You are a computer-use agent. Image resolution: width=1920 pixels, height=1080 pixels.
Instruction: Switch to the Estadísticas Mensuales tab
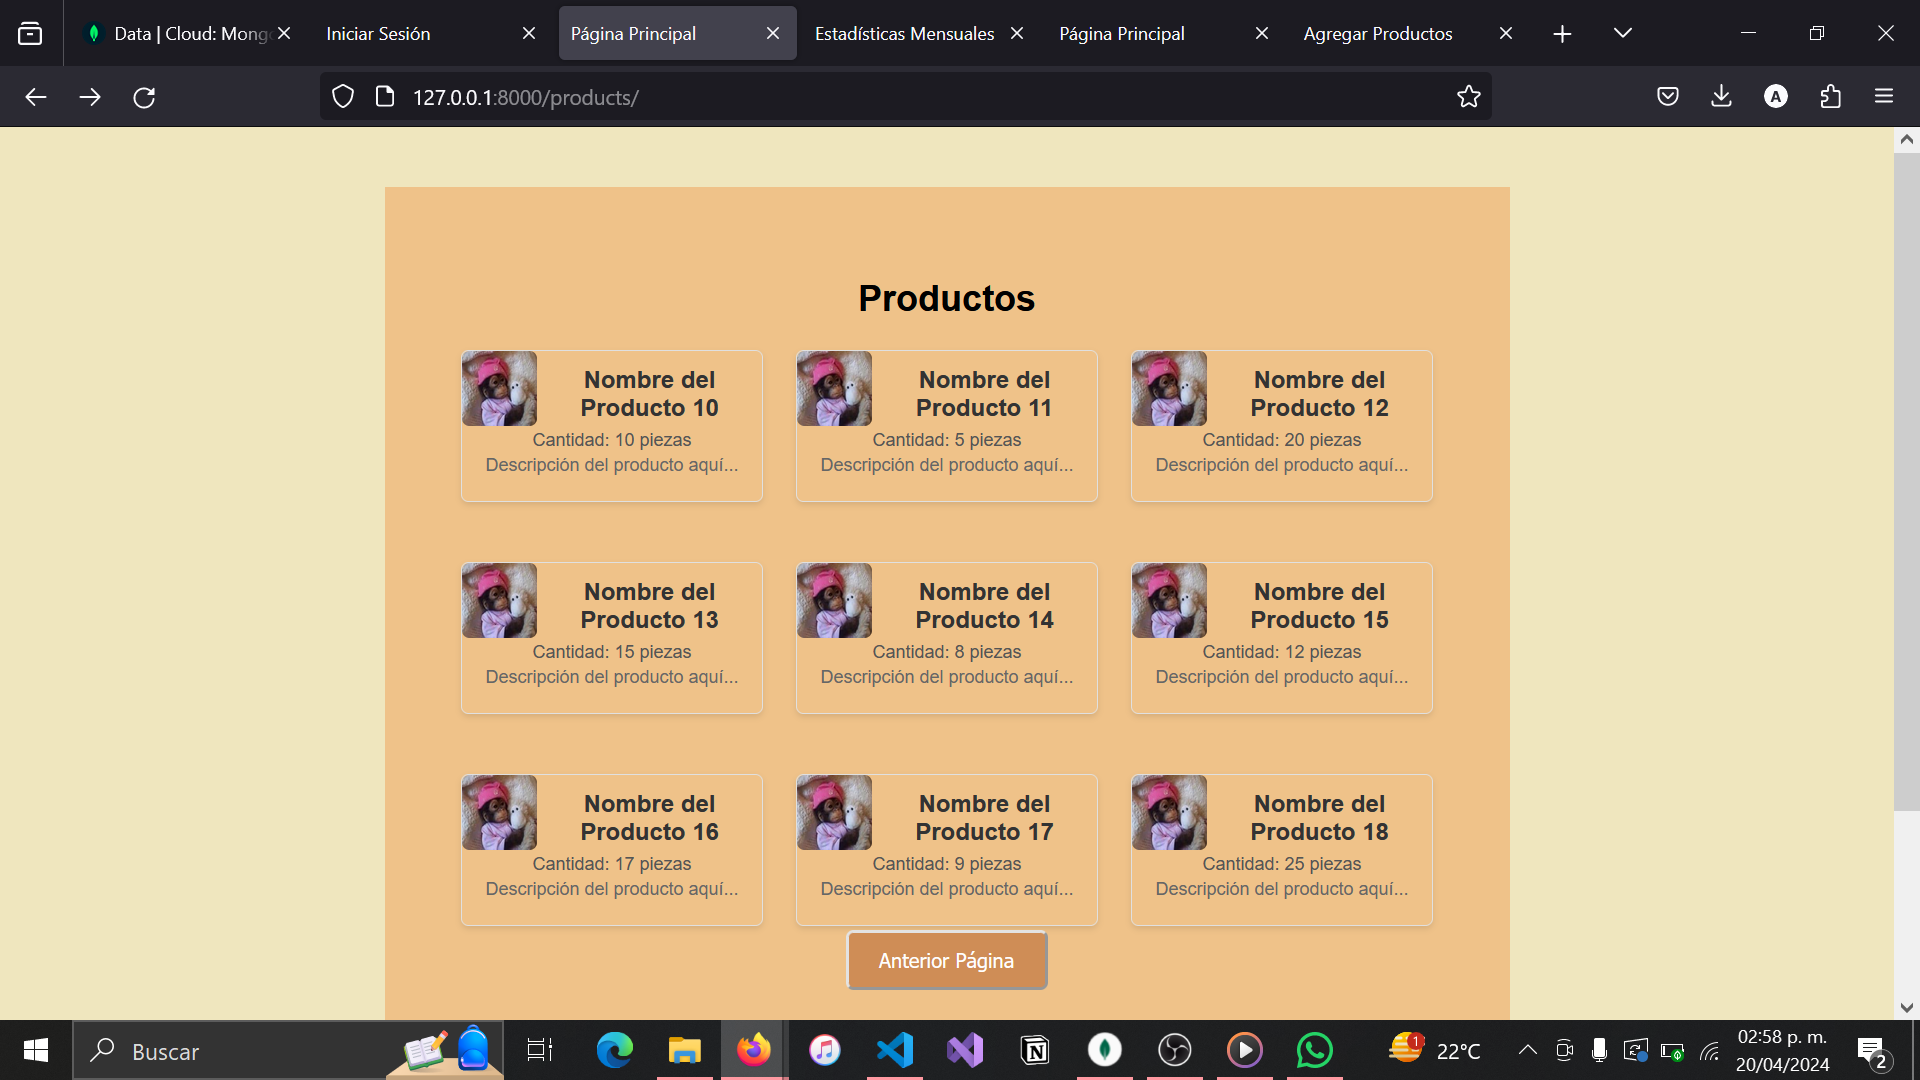click(904, 33)
